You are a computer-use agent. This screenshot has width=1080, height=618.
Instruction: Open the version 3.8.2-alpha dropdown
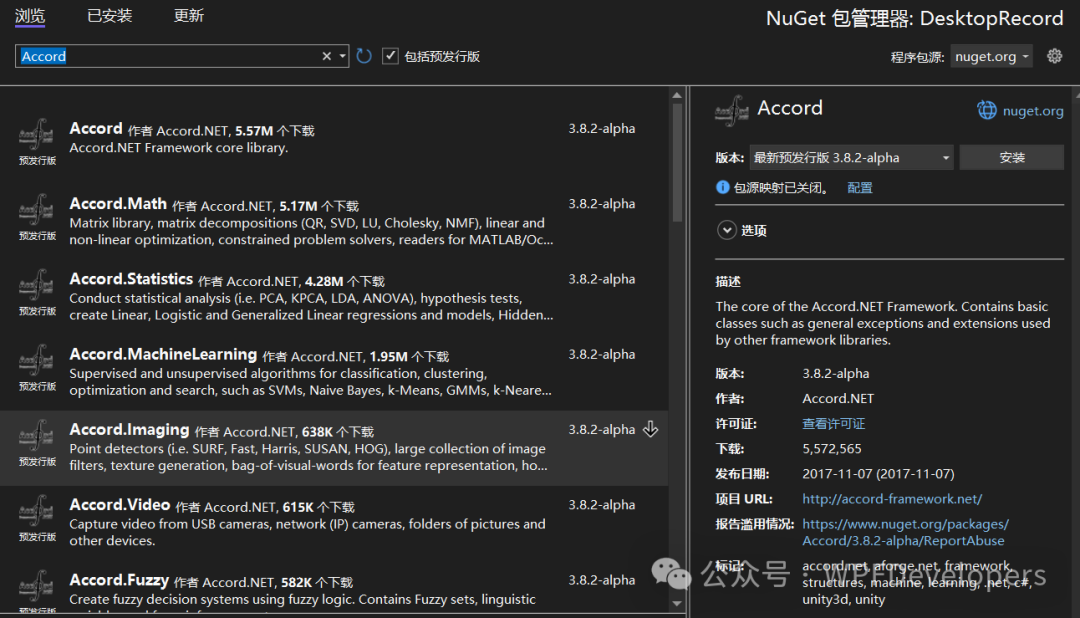(x=851, y=158)
